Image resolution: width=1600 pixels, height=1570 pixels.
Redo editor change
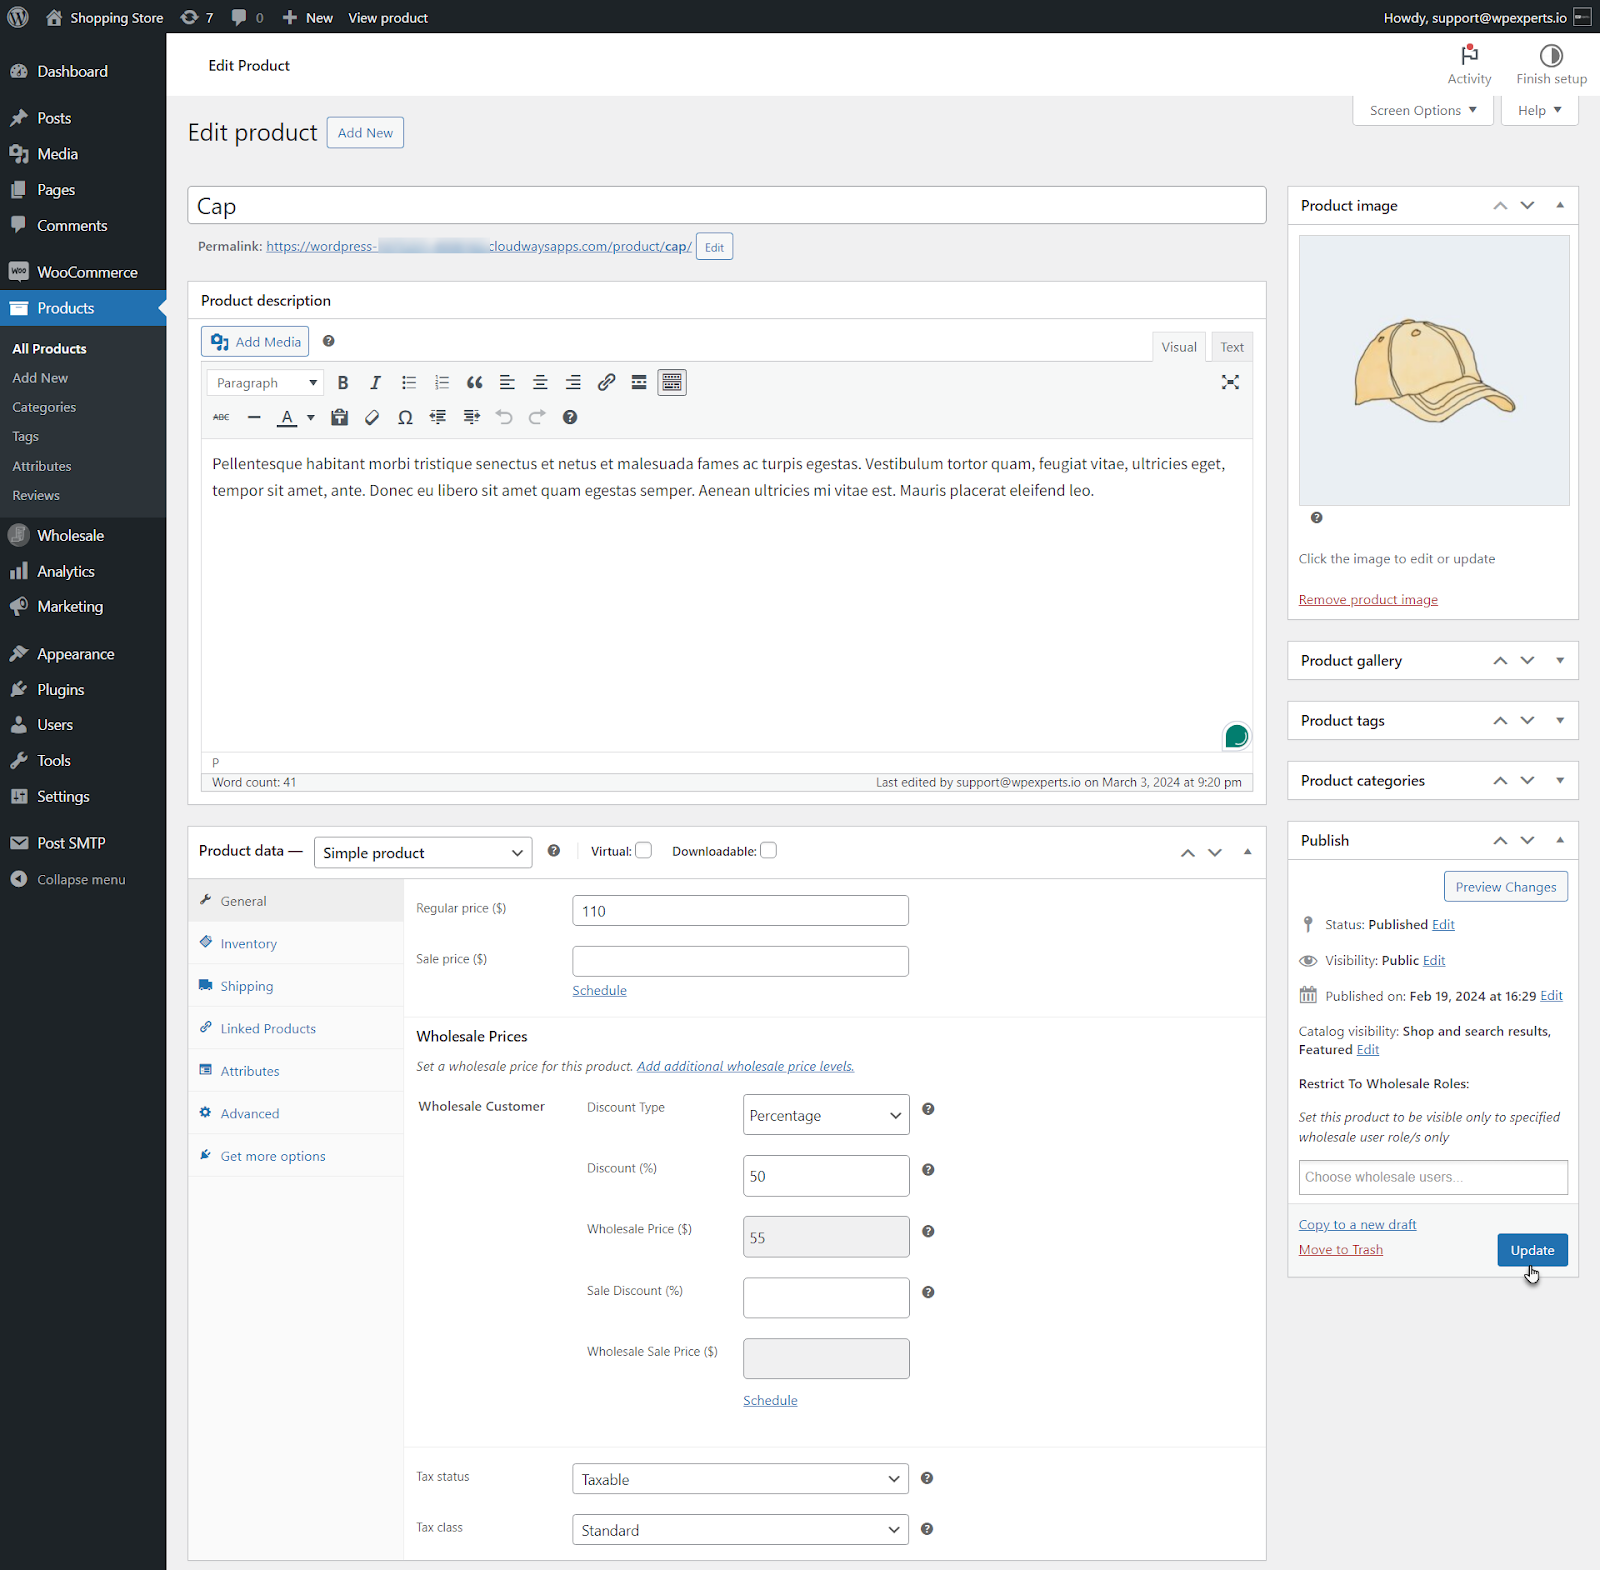[537, 417]
